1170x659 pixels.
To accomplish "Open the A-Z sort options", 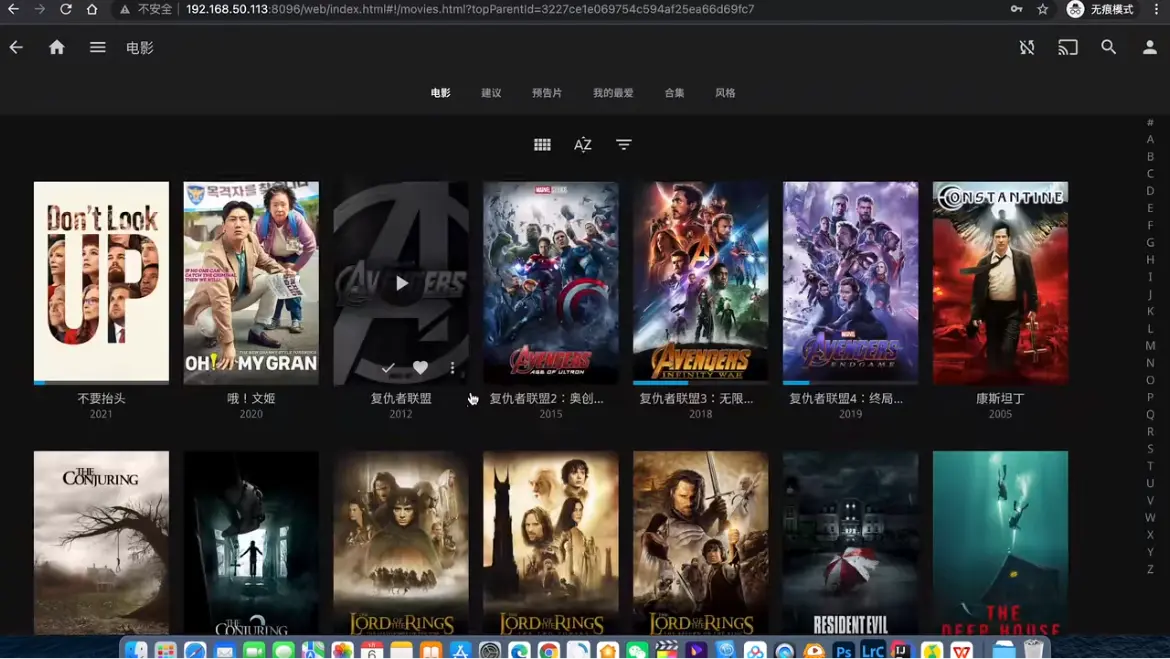I will click(x=583, y=145).
